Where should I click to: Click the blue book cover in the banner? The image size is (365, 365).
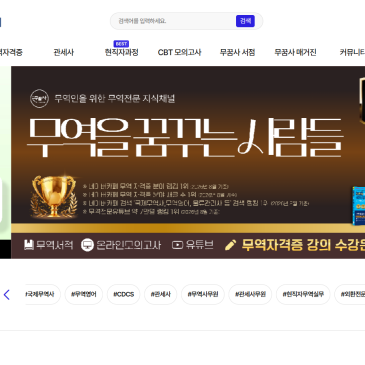pos(359,205)
